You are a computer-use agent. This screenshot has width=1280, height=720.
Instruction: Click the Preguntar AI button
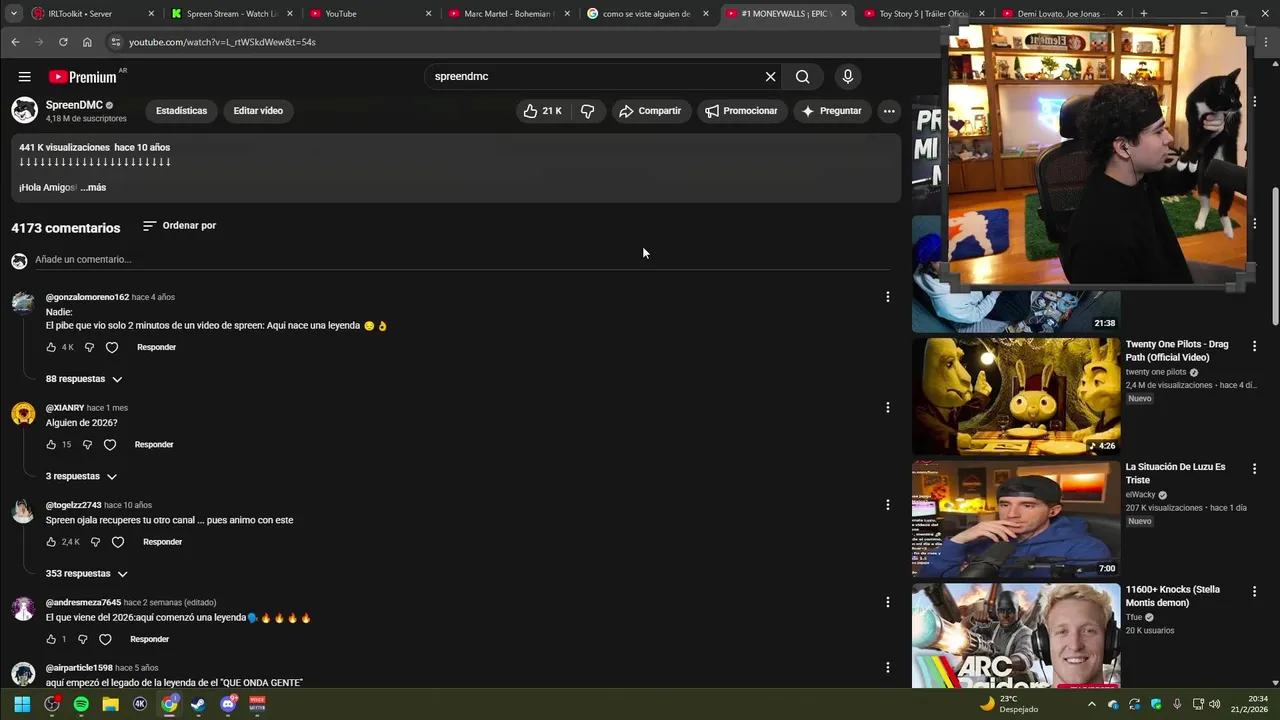click(x=831, y=111)
